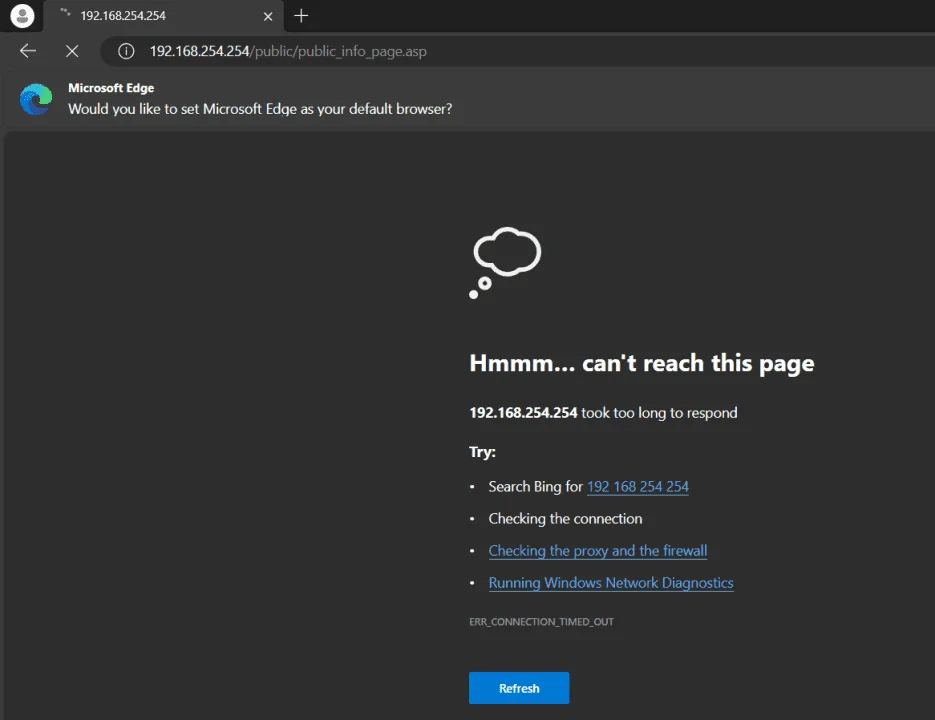
Task: Go back with the arrow icon
Action: (28, 51)
